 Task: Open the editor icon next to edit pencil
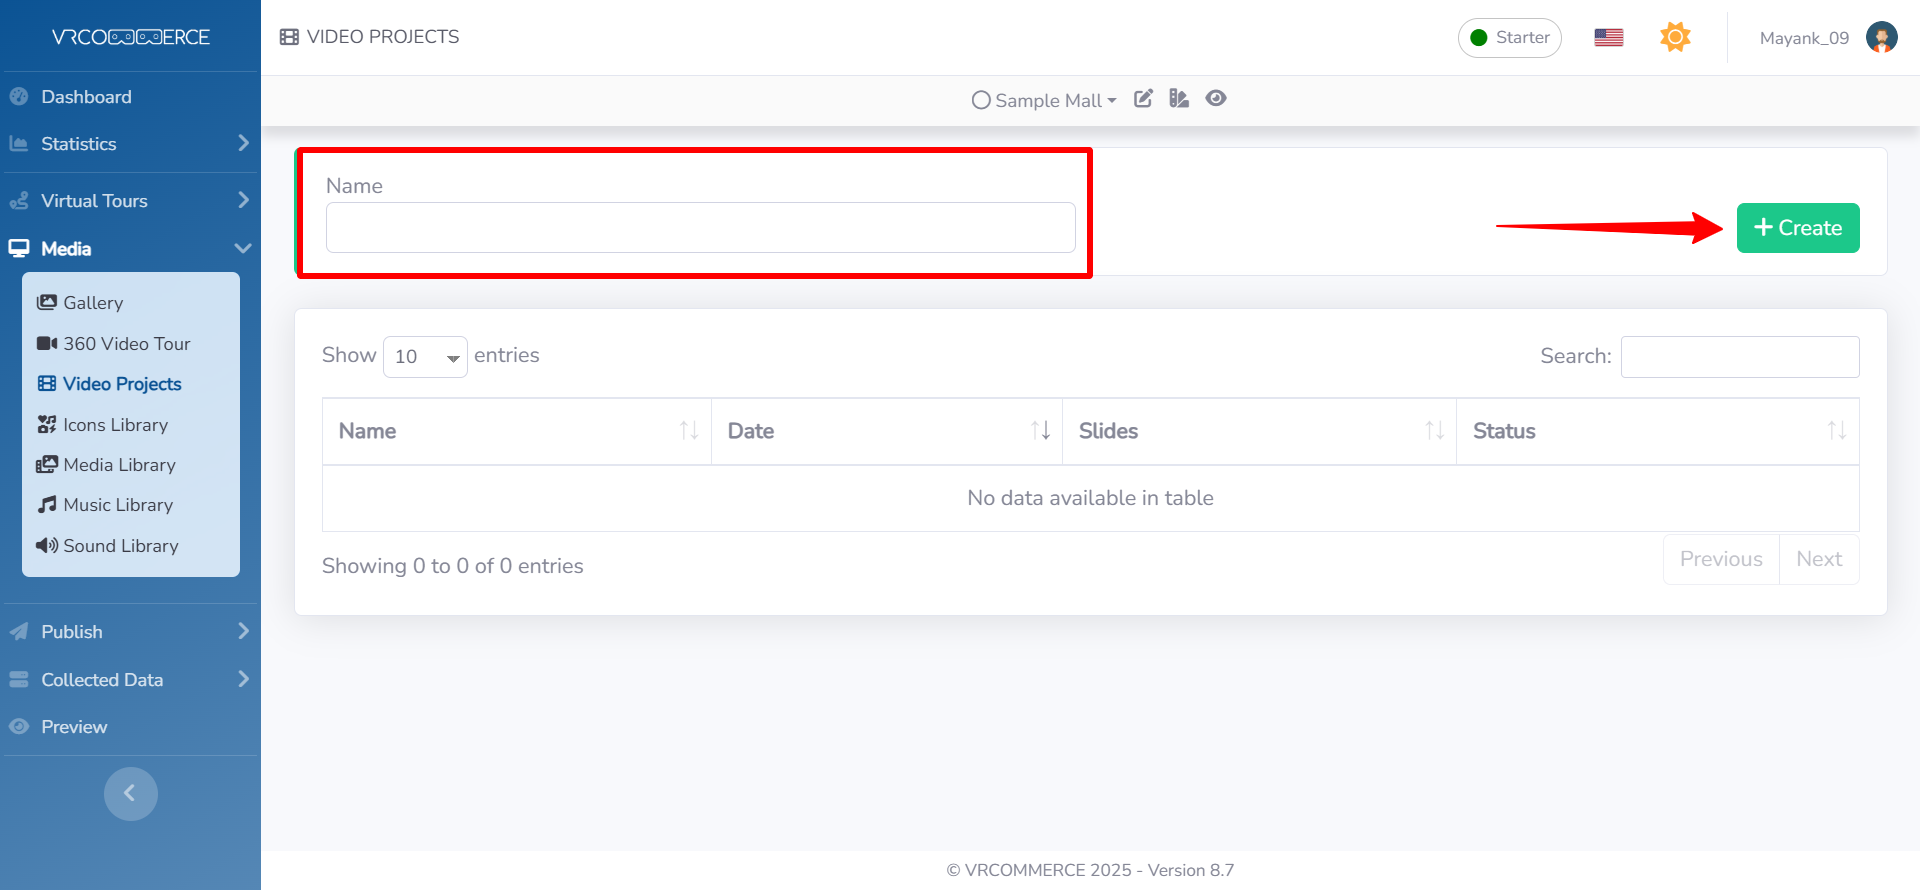coord(1179,99)
